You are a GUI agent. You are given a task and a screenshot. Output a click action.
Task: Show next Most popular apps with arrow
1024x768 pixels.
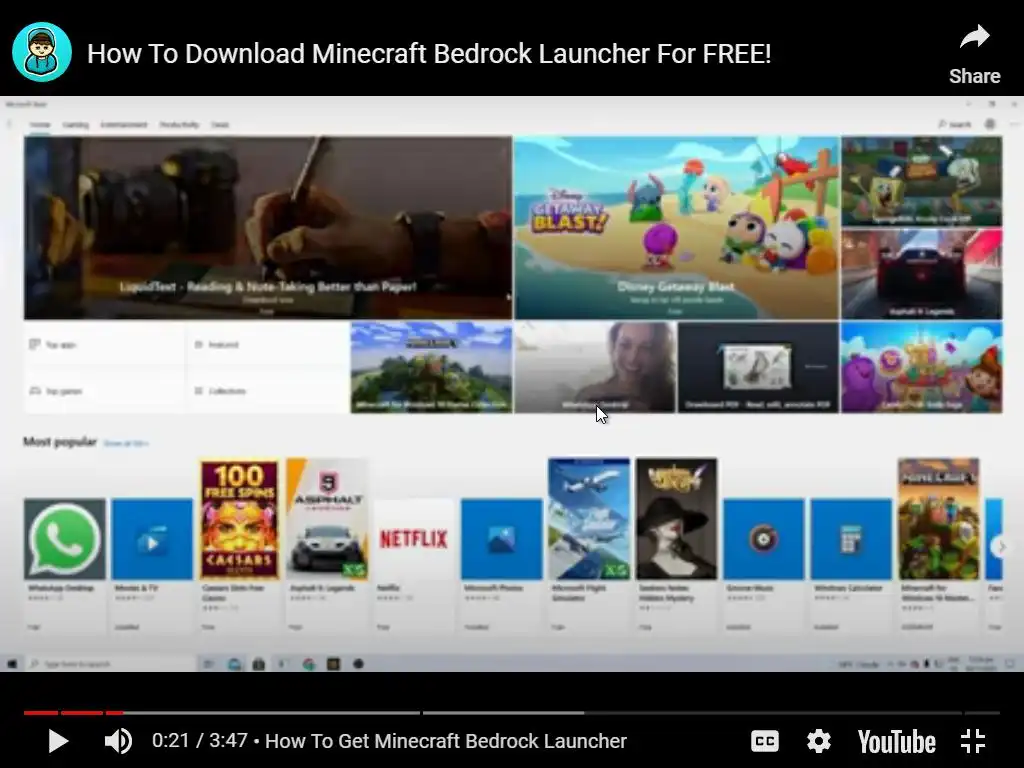click(1000, 547)
